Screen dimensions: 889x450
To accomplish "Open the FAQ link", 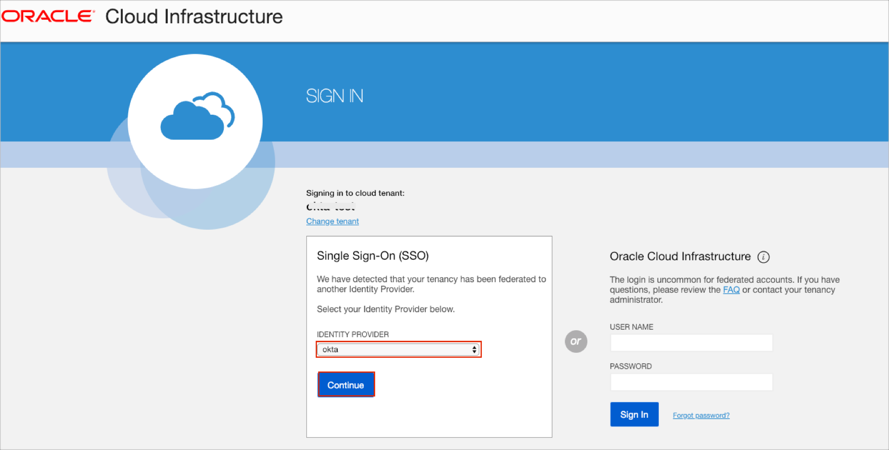I will (731, 290).
